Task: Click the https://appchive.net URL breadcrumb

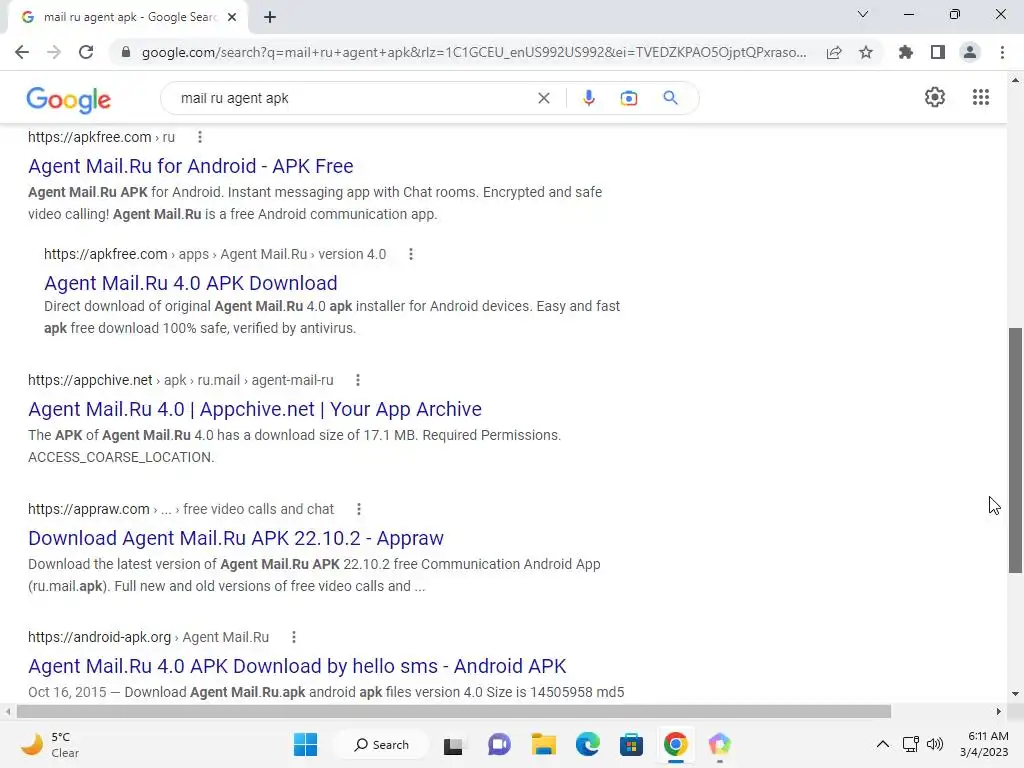Action: 90,380
